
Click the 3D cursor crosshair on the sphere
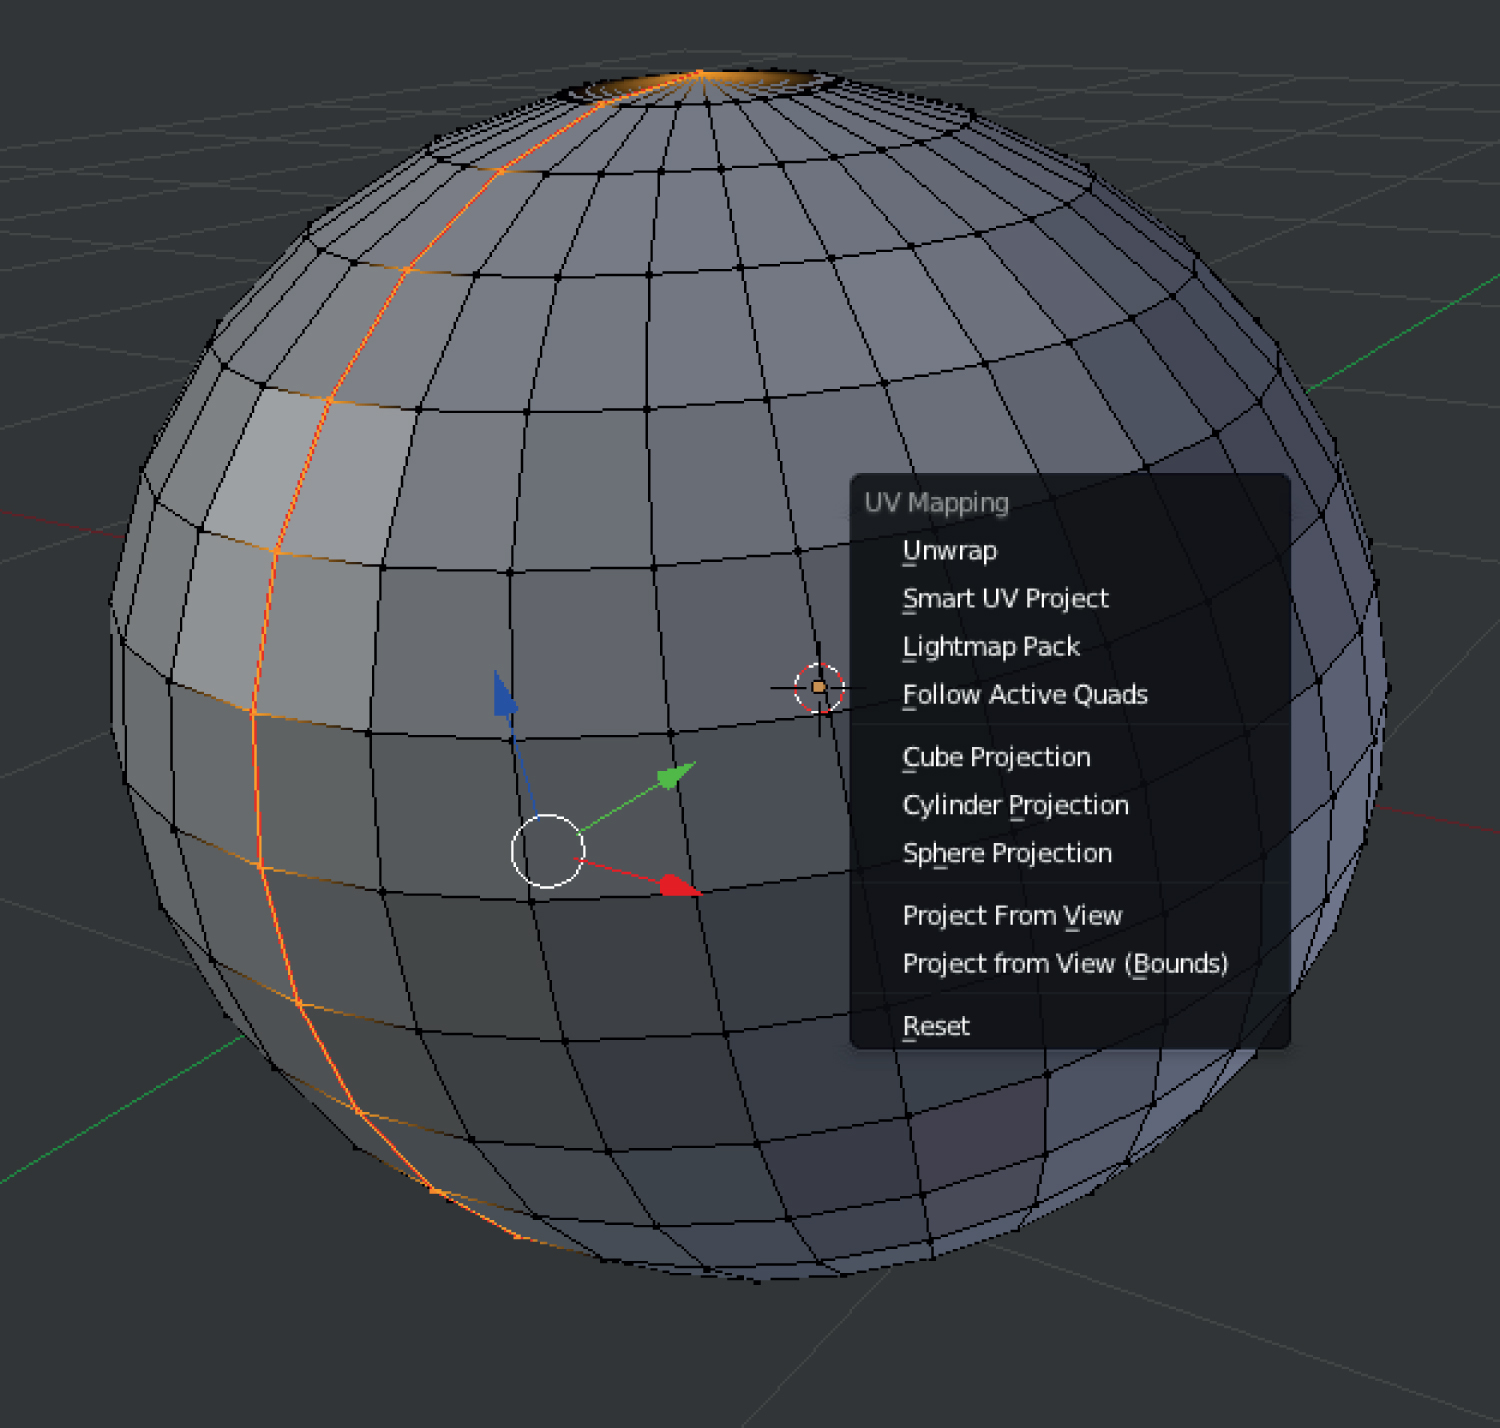click(x=819, y=687)
